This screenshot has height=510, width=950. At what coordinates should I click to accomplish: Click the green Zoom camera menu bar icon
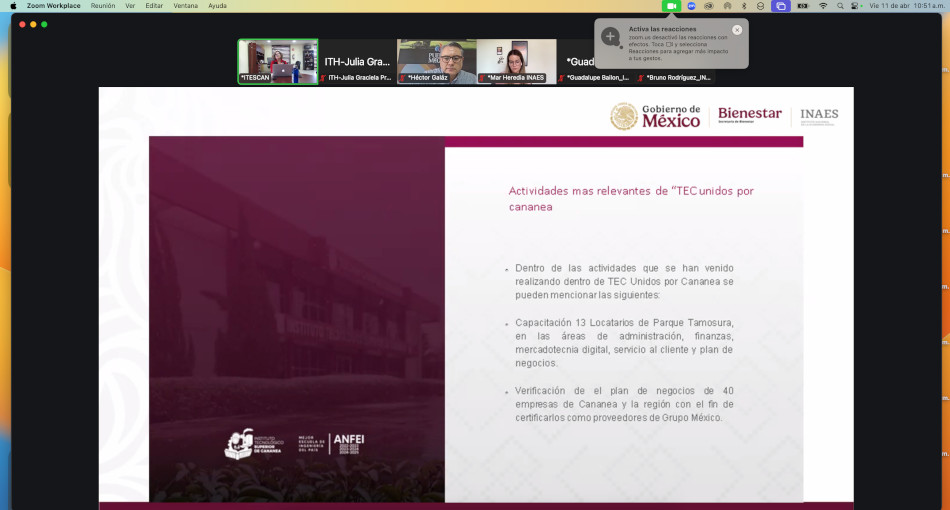click(x=672, y=5)
